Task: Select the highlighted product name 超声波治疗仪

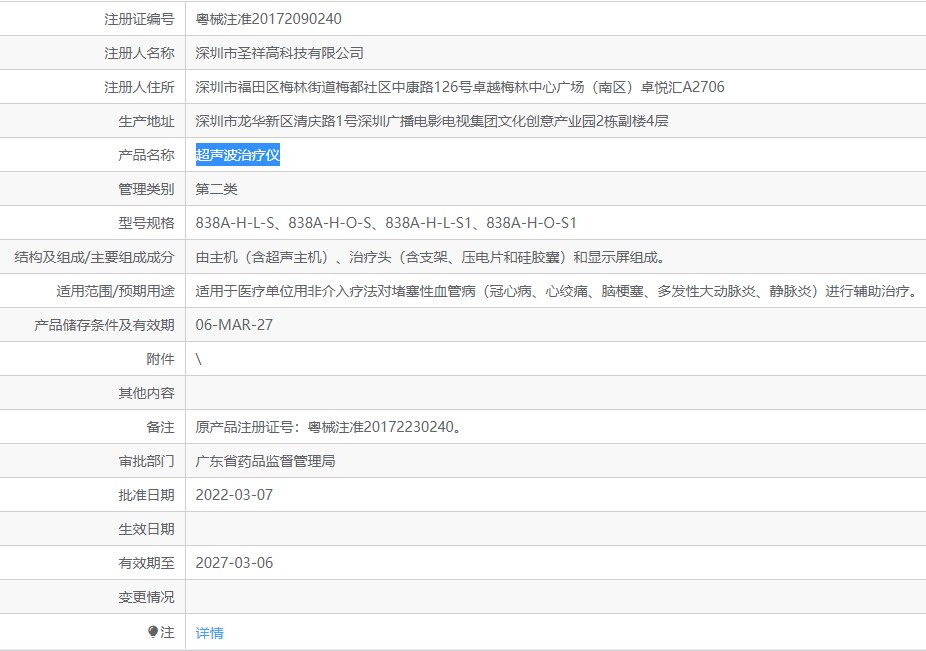Action: click(x=238, y=155)
